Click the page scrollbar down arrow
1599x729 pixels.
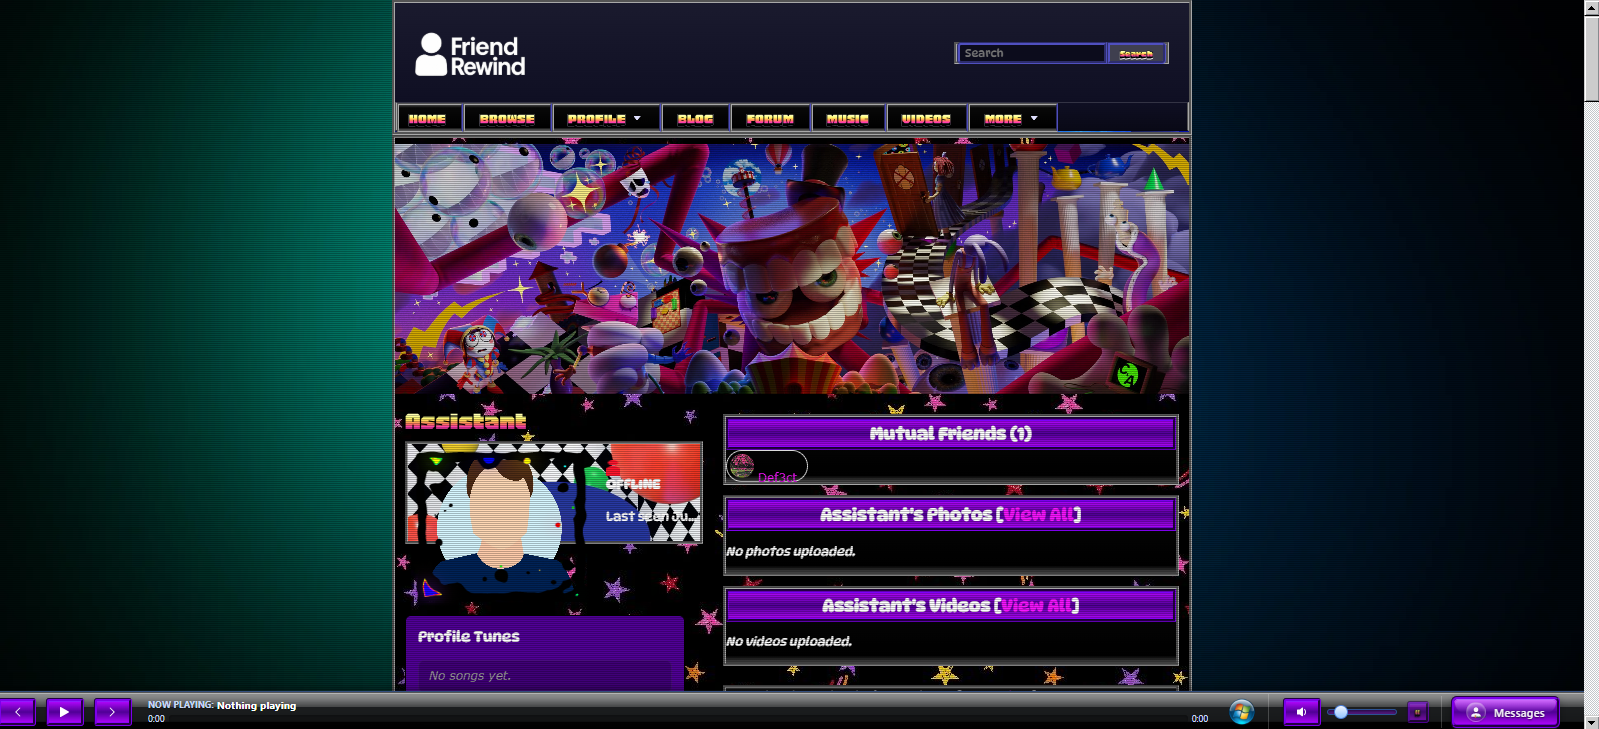pyautogui.click(x=1591, y=721)
